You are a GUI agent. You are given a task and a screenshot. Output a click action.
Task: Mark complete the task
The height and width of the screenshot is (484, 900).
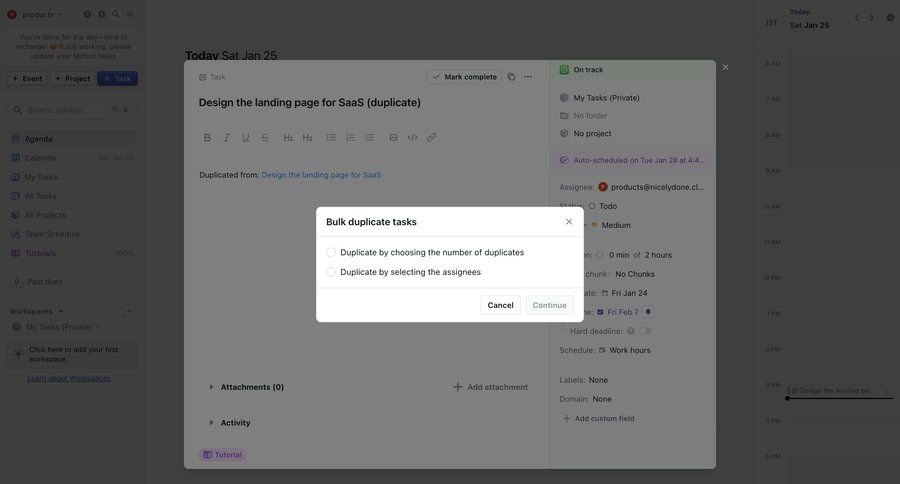click(x=464, y=76)
